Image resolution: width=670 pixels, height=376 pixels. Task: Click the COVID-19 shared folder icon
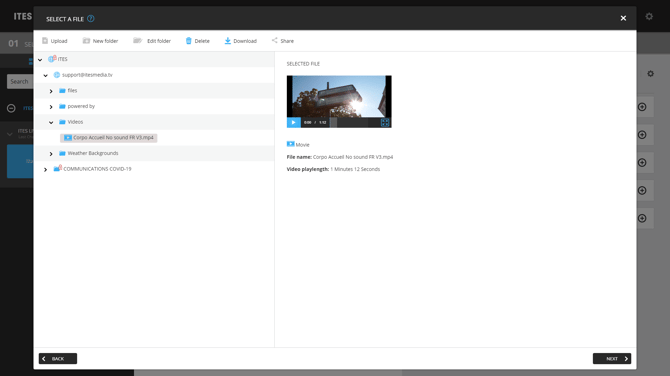point(57,168)
